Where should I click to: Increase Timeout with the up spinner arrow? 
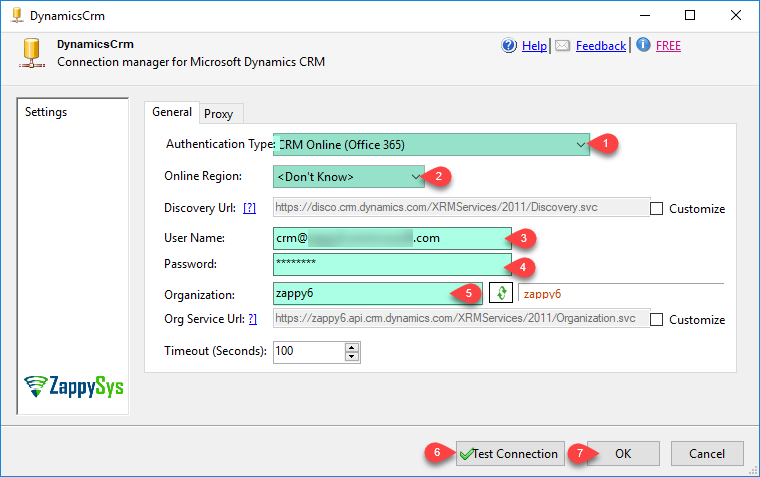point(352,347)
